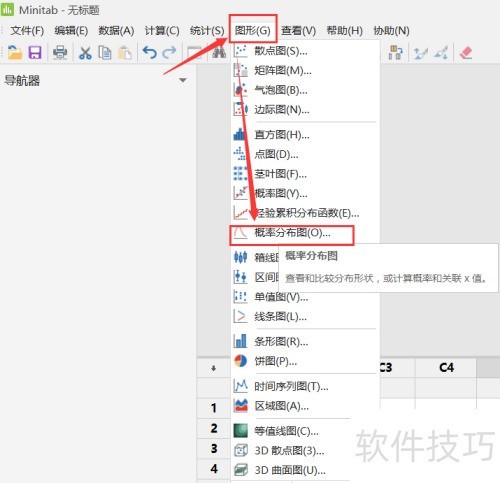Select worksheet row header 1

[x=214, y=408]
